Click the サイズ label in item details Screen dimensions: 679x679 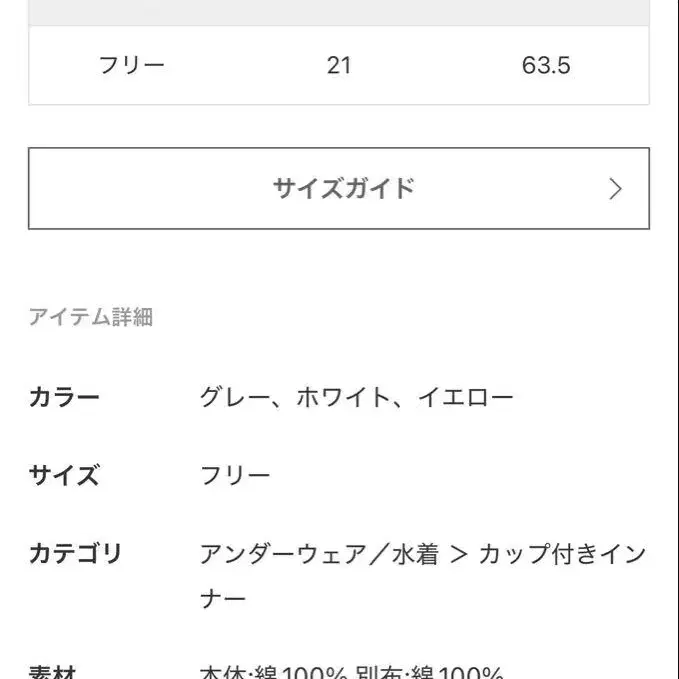(x=64, y=475)
